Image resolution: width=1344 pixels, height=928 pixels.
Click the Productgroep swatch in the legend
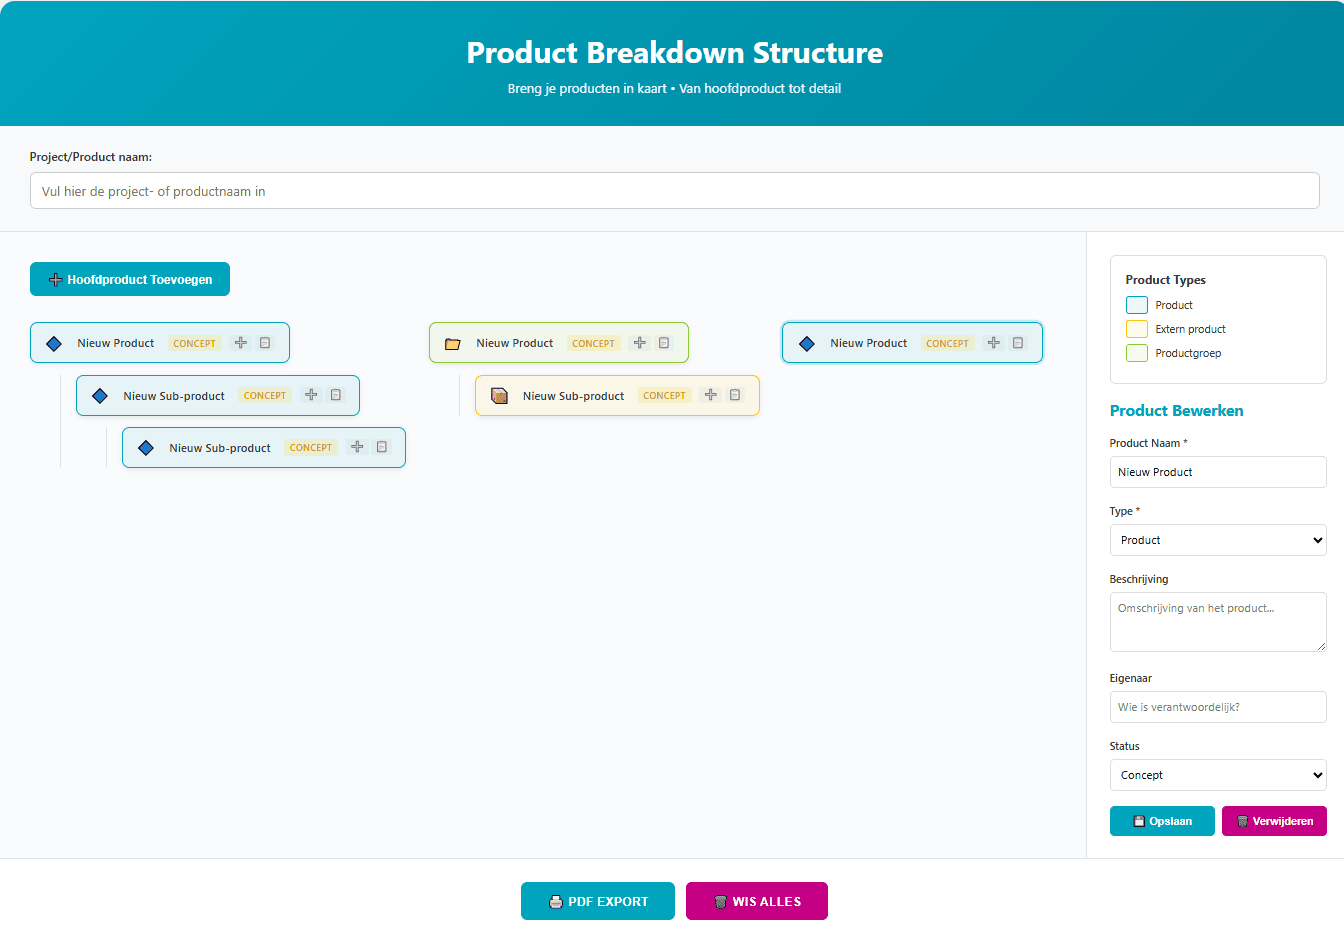[1137, 352]
